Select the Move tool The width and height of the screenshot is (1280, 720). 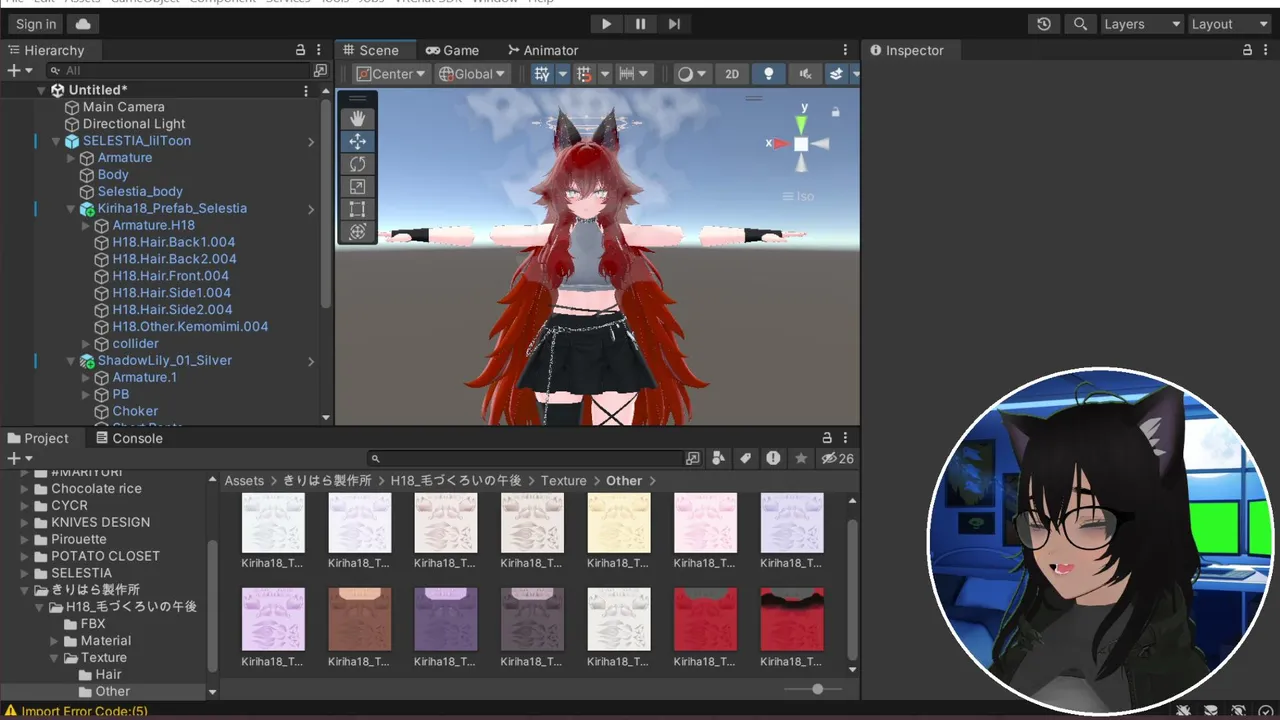click(357, 141)
